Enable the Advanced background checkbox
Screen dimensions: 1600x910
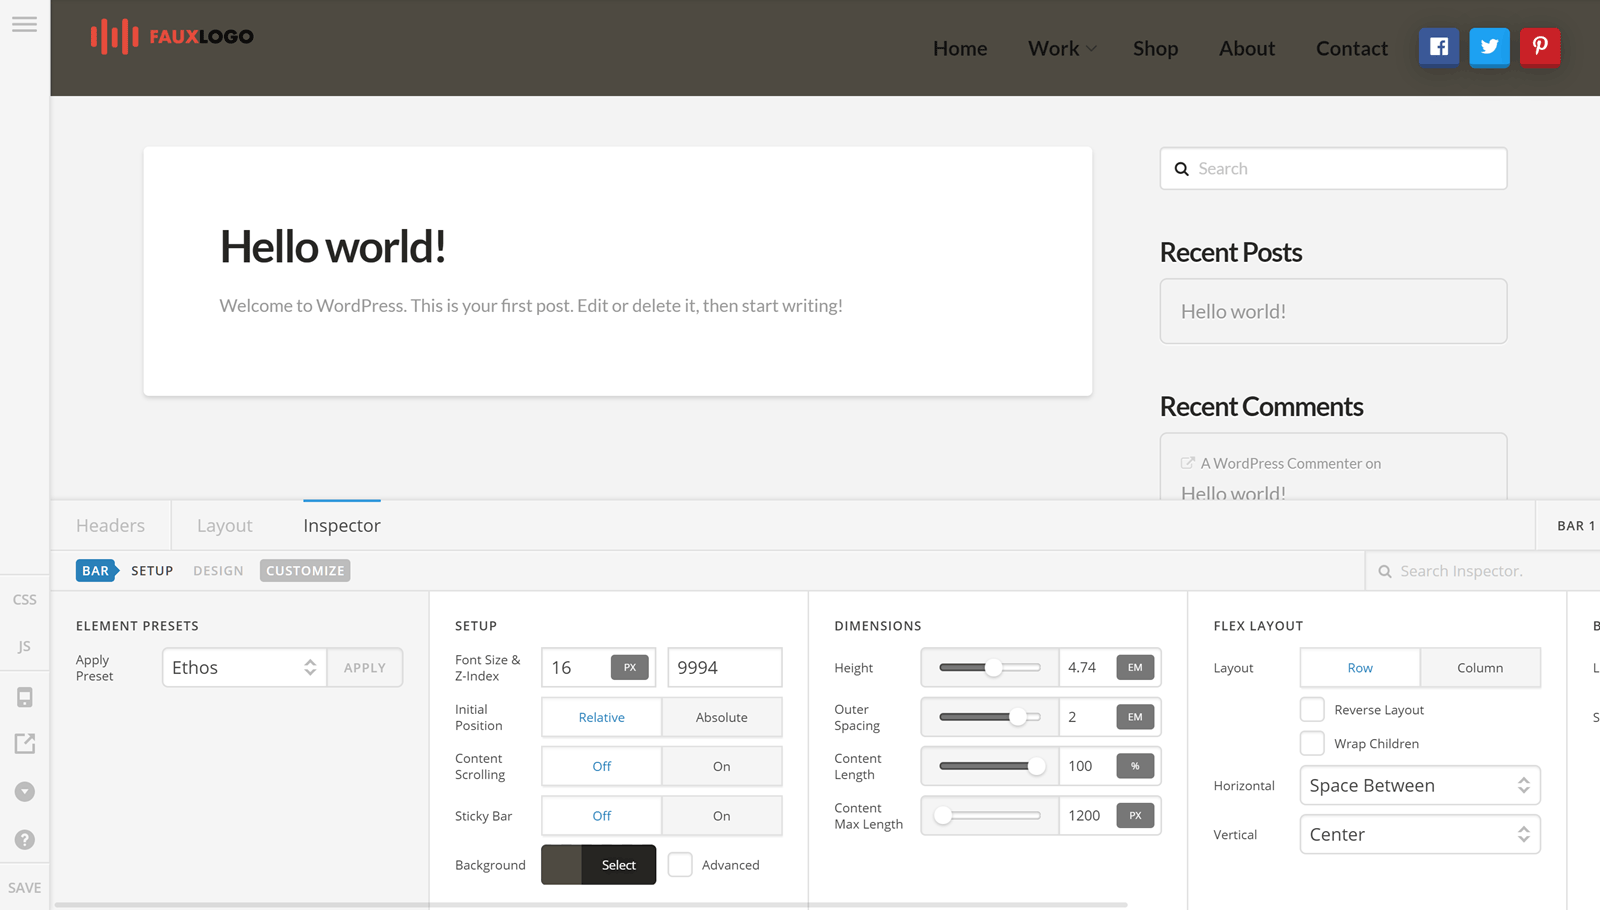click(x=680, y=865)
